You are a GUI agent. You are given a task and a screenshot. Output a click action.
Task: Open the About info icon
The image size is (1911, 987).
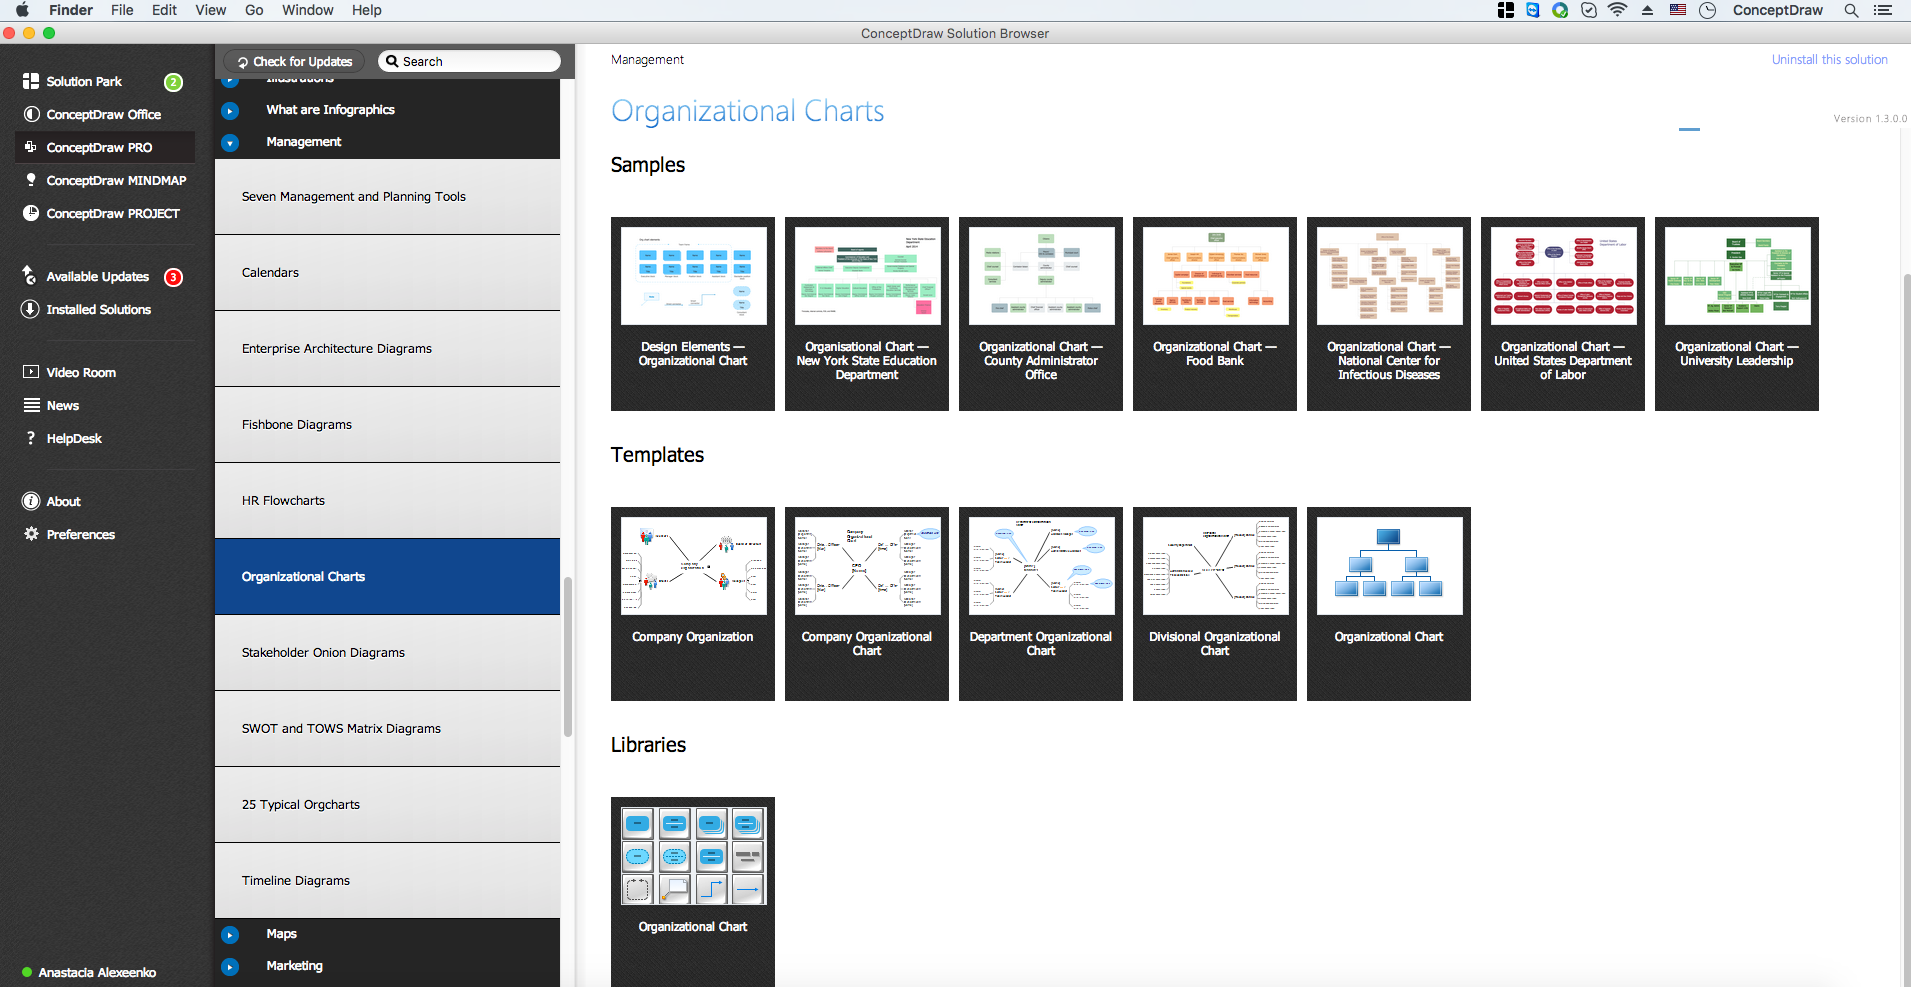31,501
